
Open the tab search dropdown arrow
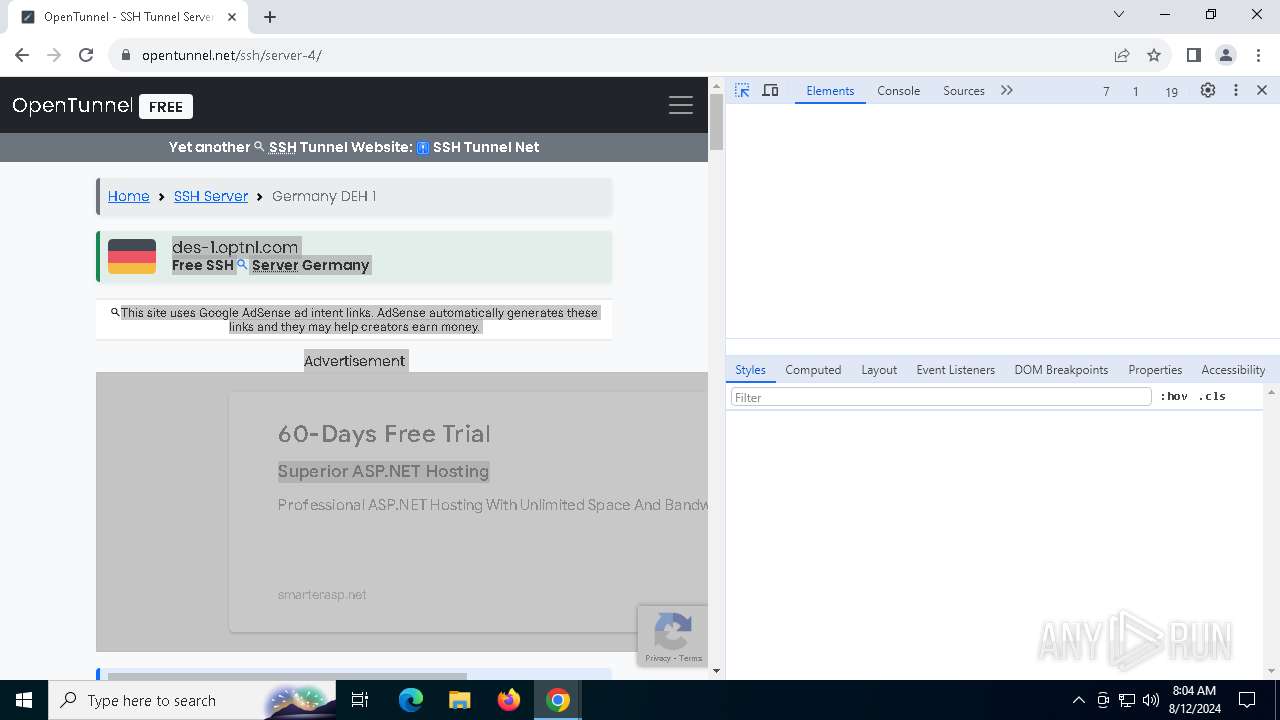(1119, 14)
